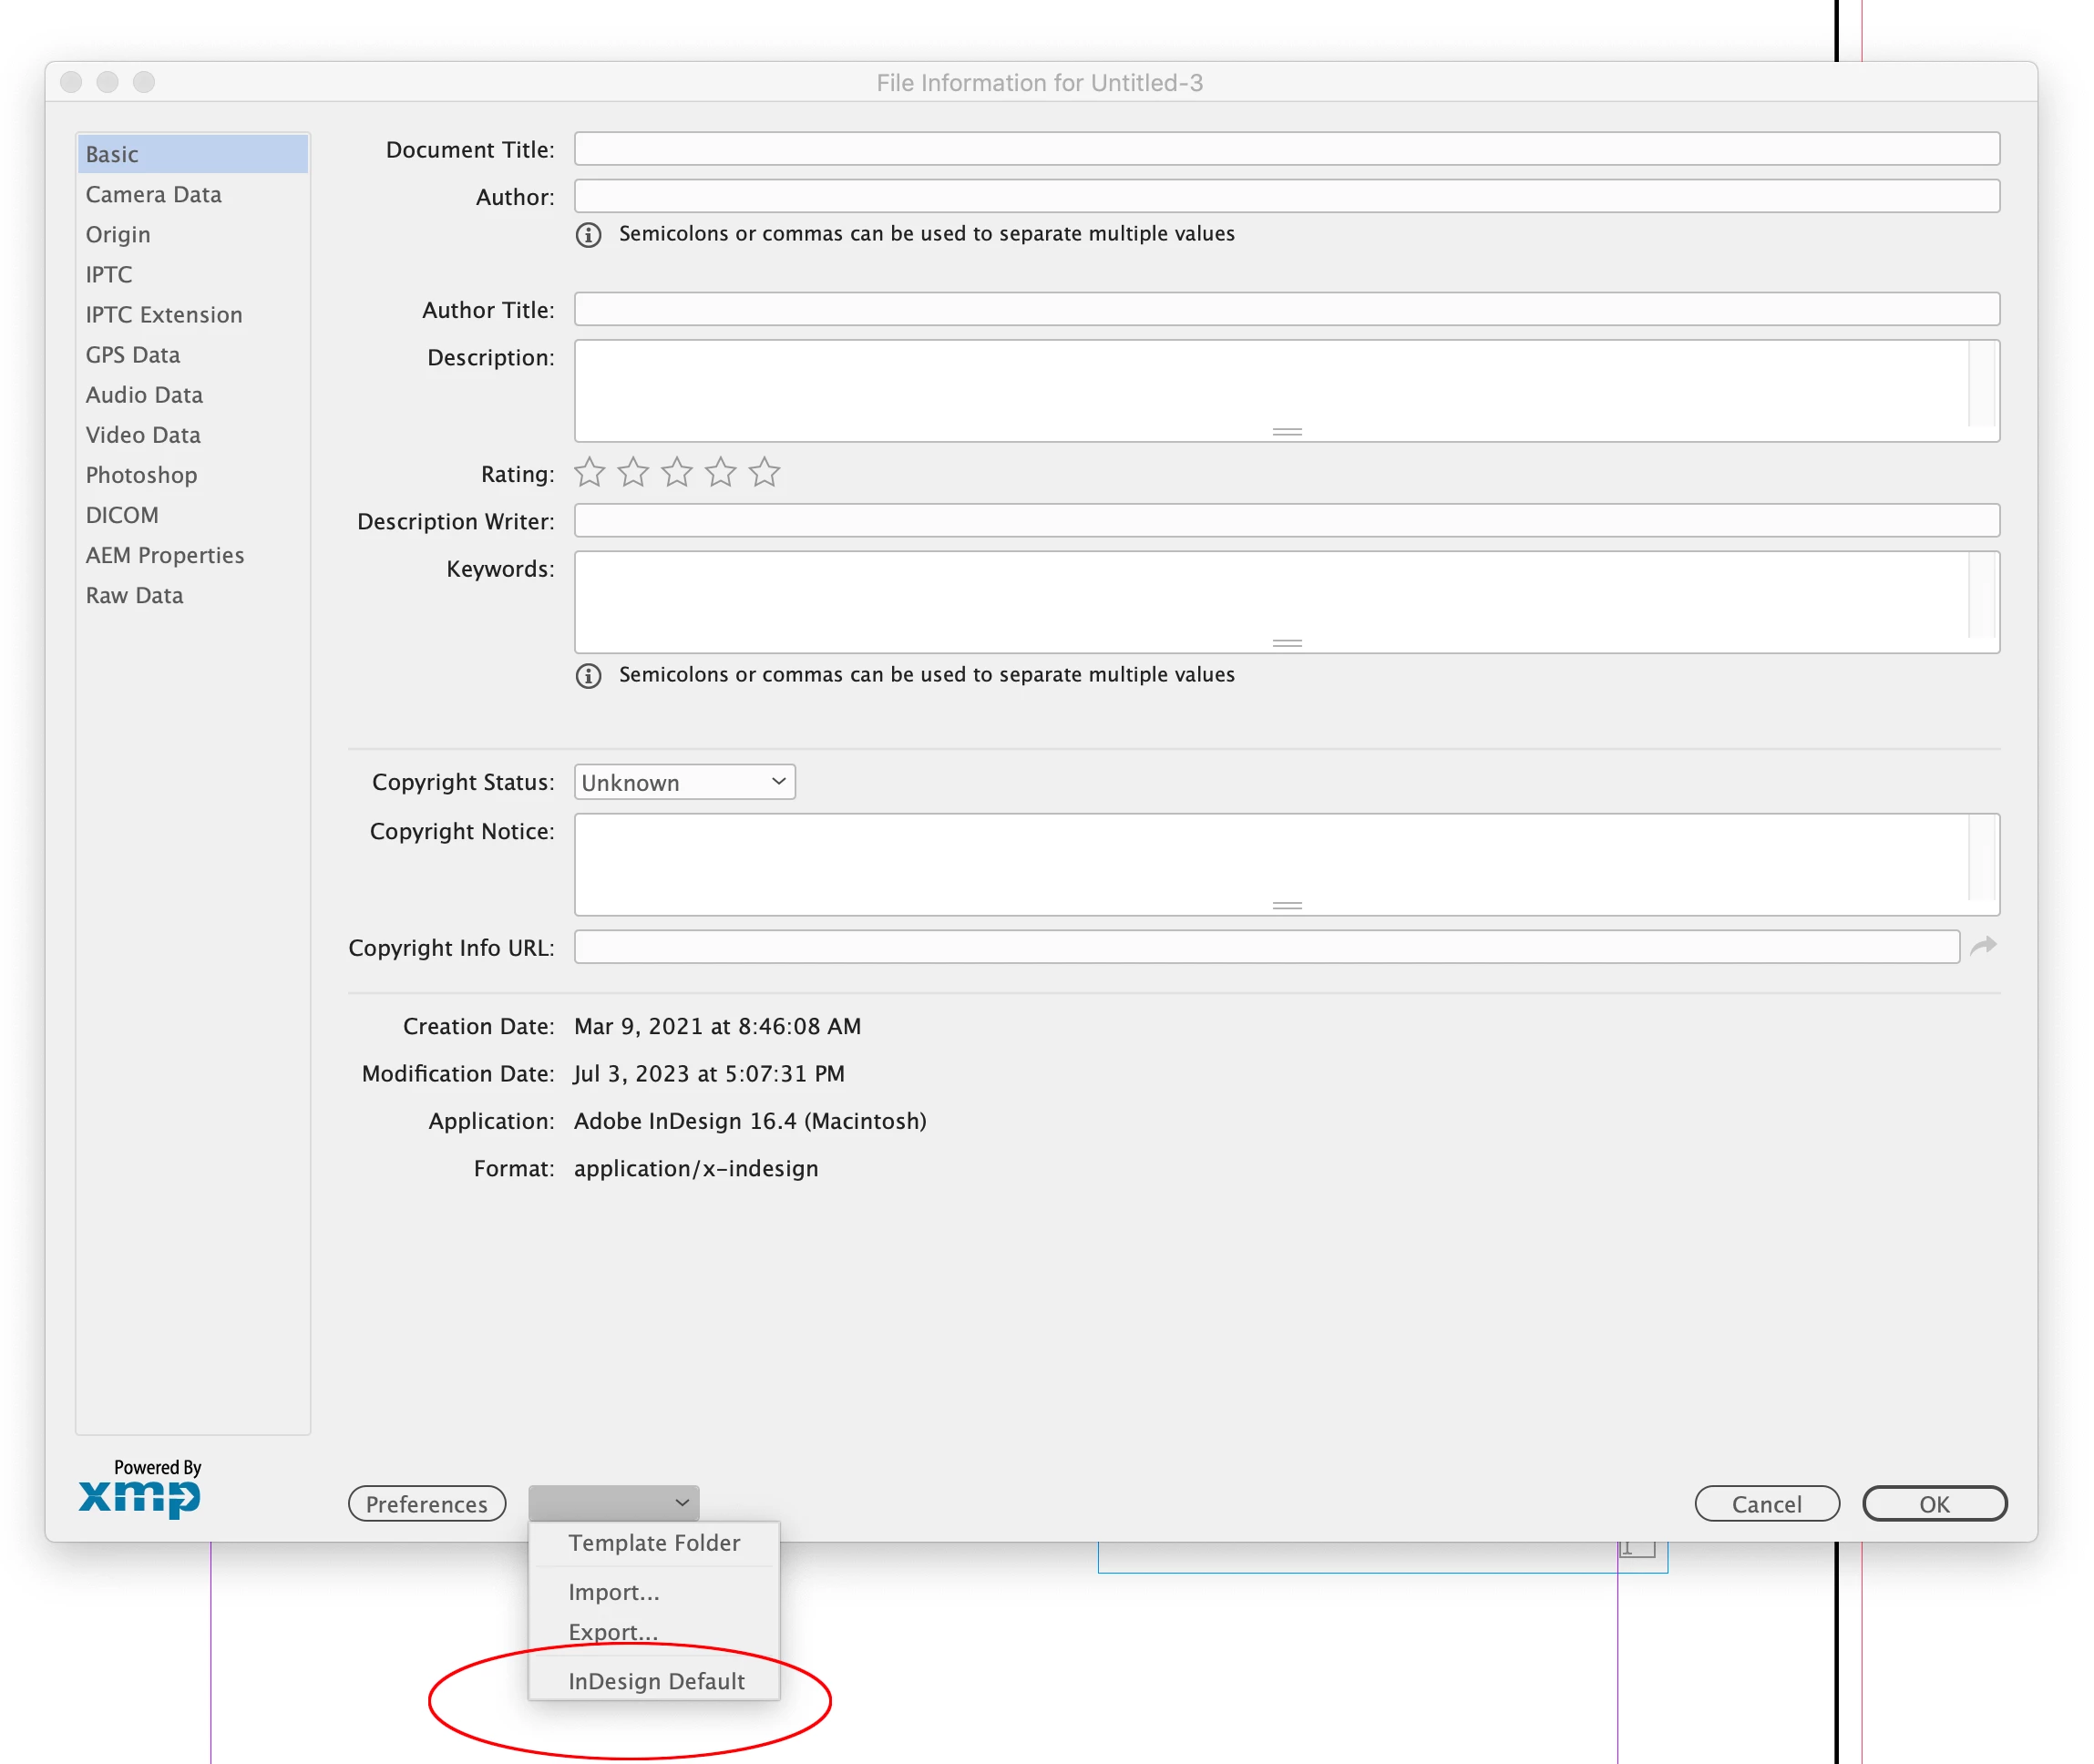This screenshot has width=2094, height=1764.
Task: Open the Copyright Status dropdown
Action: (684, 782)
